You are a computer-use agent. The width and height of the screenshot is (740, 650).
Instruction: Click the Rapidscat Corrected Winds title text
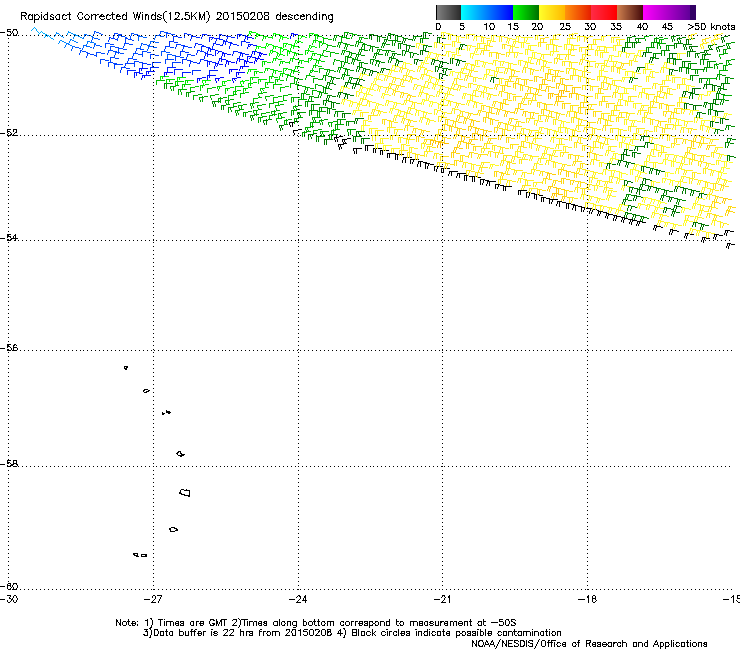[x=177, y=17]
